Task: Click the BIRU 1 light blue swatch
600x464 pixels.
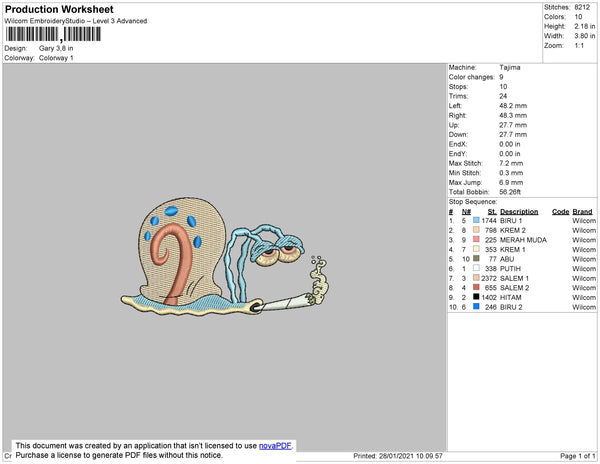Action: [476, 220]
